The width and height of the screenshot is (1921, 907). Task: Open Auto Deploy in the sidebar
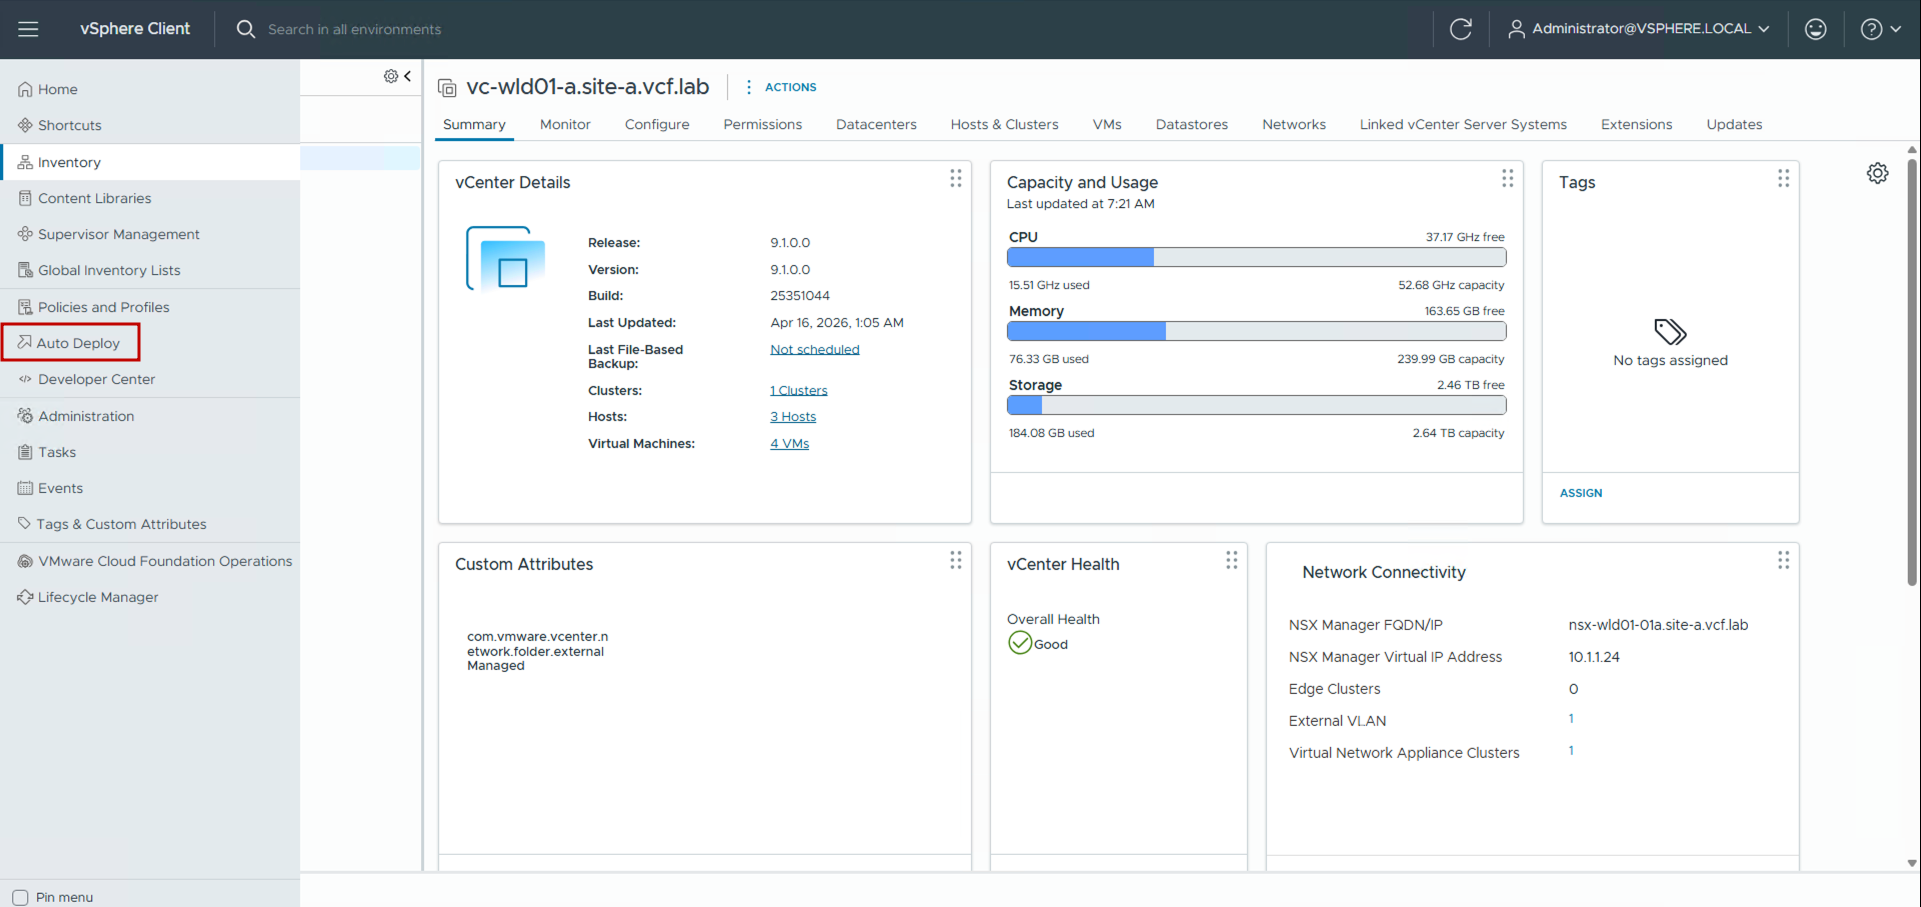pyautogui.click(x=150, y=343)
